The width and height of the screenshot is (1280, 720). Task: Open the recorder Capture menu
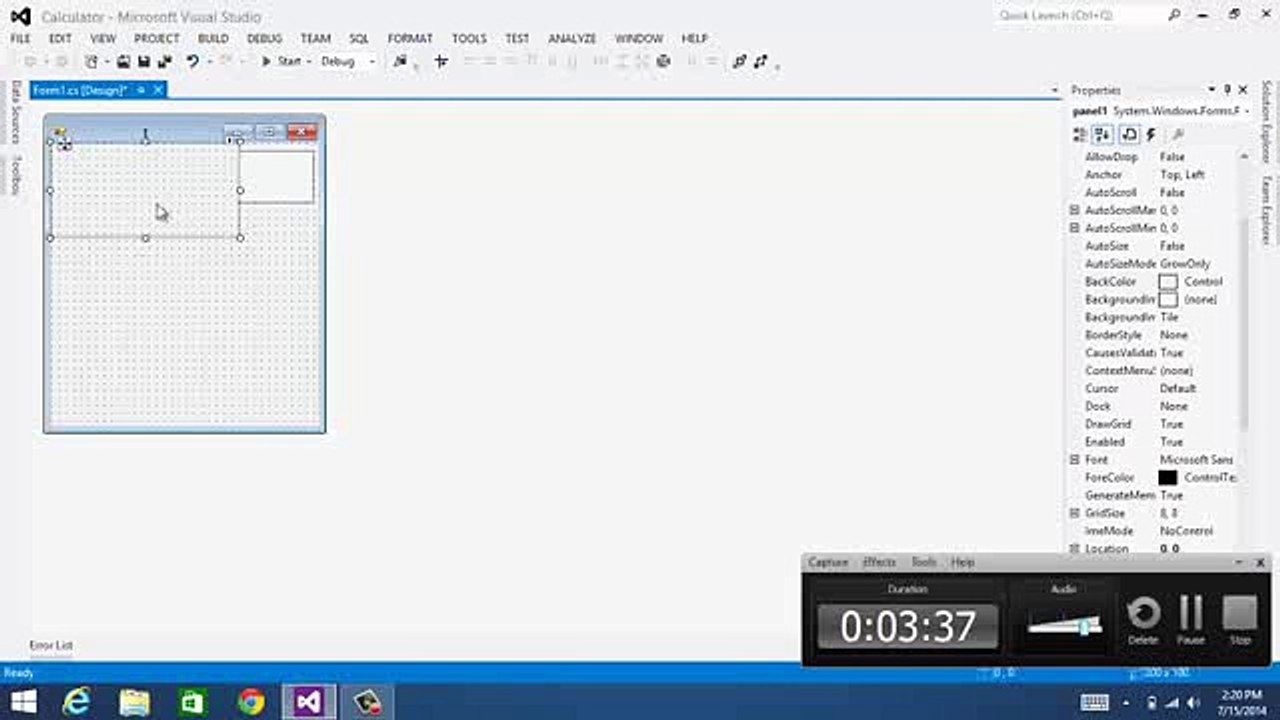pos(828,563)
